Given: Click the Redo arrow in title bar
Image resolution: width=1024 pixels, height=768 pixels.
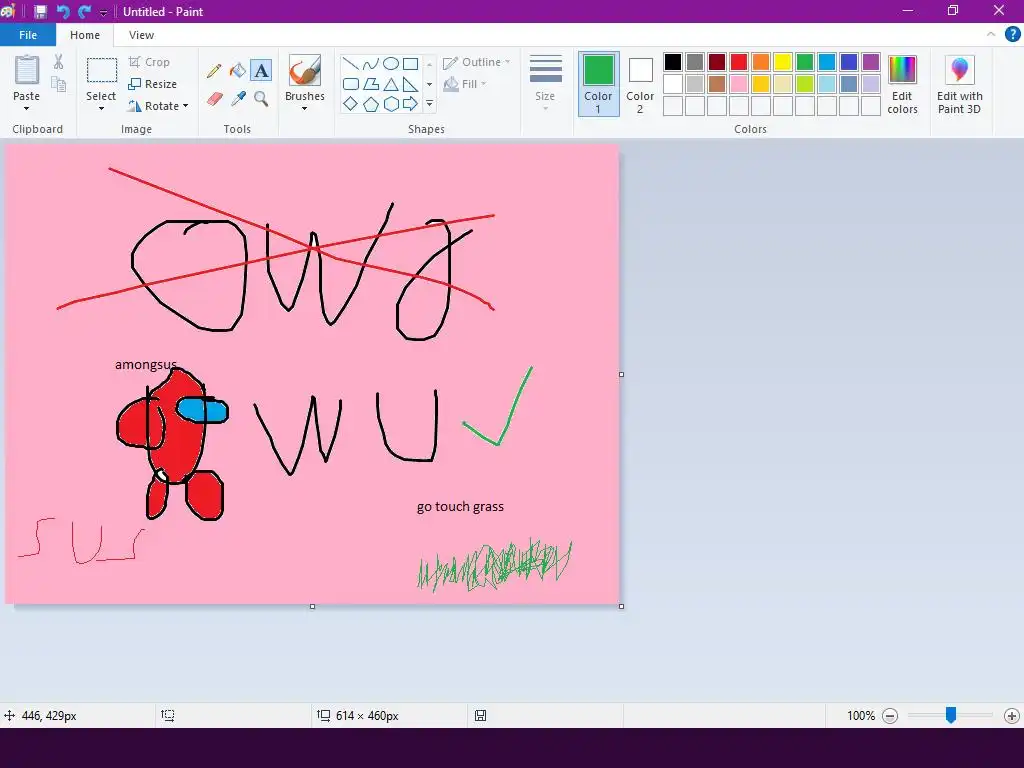Looking at the screenshot, I should coord(84,12).
